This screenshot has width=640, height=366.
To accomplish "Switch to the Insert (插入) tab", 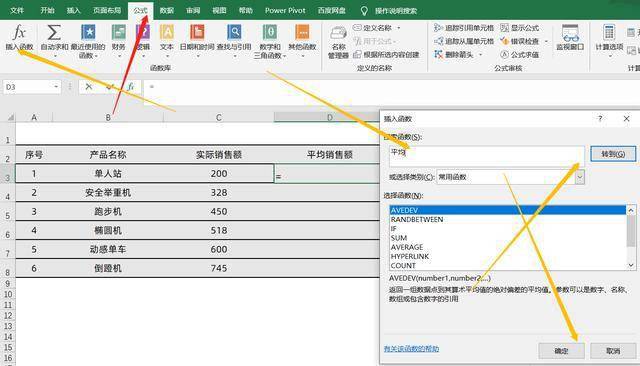I will pos(73,10).
